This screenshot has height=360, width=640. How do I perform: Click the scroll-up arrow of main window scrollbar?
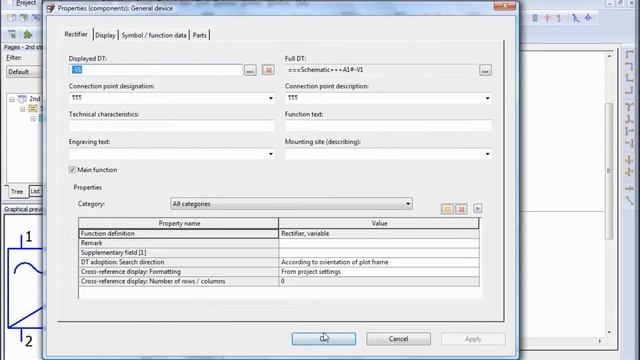pyautogui.click(x=609, y=56)
